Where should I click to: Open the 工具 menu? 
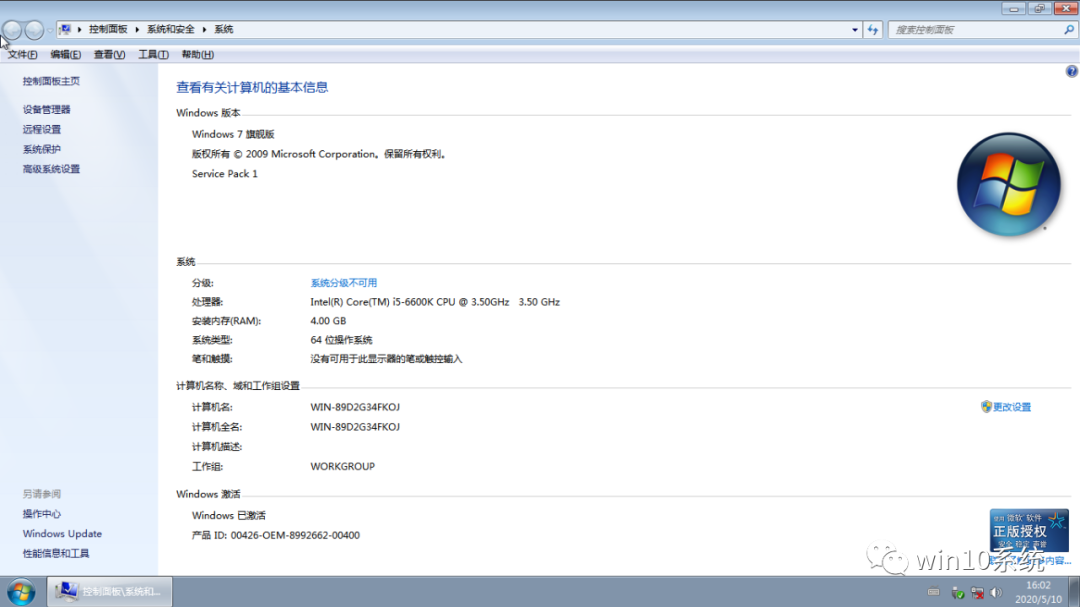(152, 54)
